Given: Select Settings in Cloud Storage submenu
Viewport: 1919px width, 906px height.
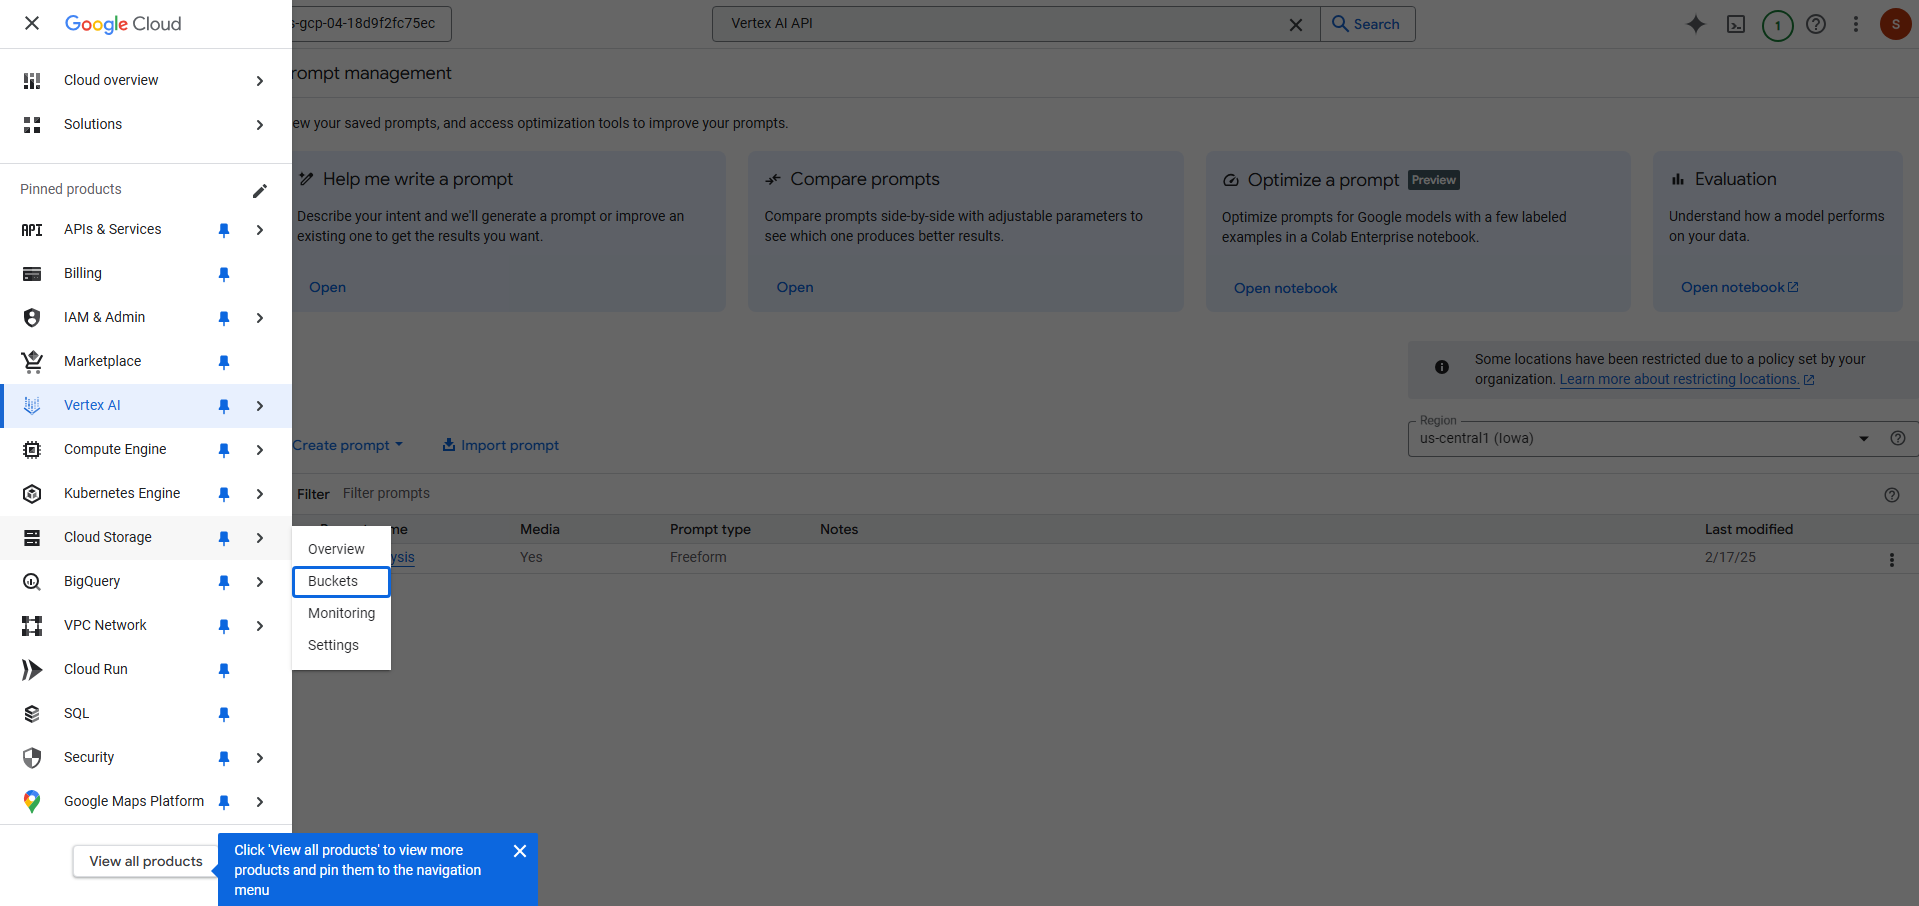Looking at the screenshot, I should pos(341,645).
